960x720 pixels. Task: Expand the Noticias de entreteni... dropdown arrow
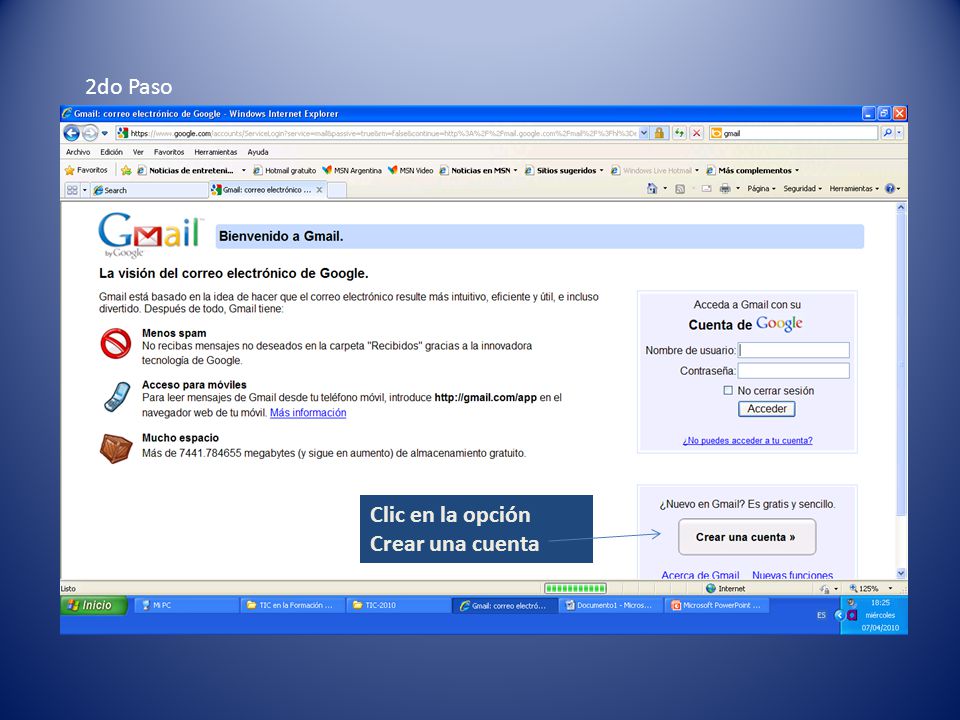point(244,170)
